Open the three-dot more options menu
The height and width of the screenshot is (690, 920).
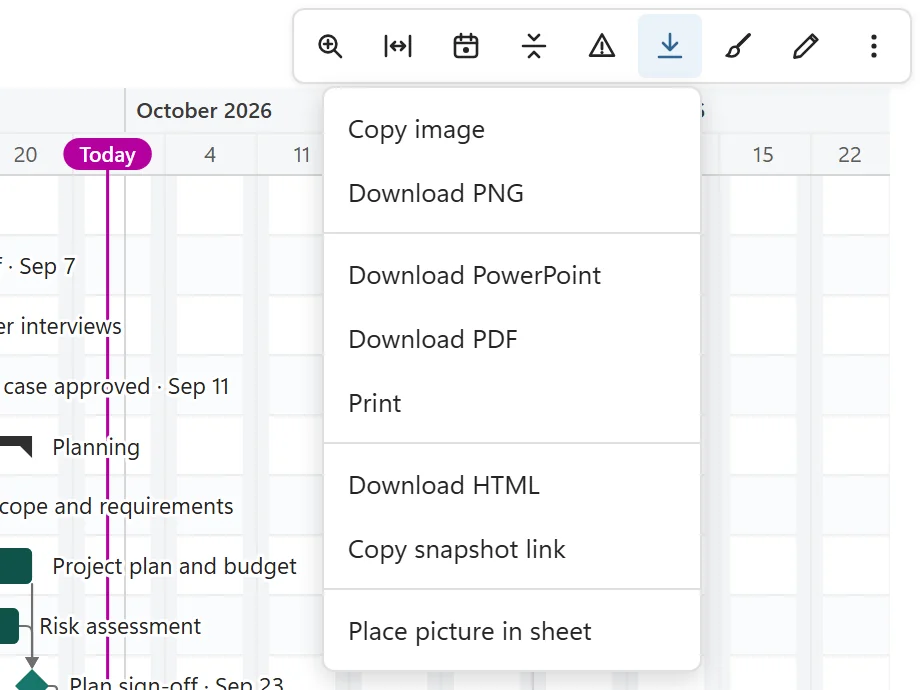874,46
